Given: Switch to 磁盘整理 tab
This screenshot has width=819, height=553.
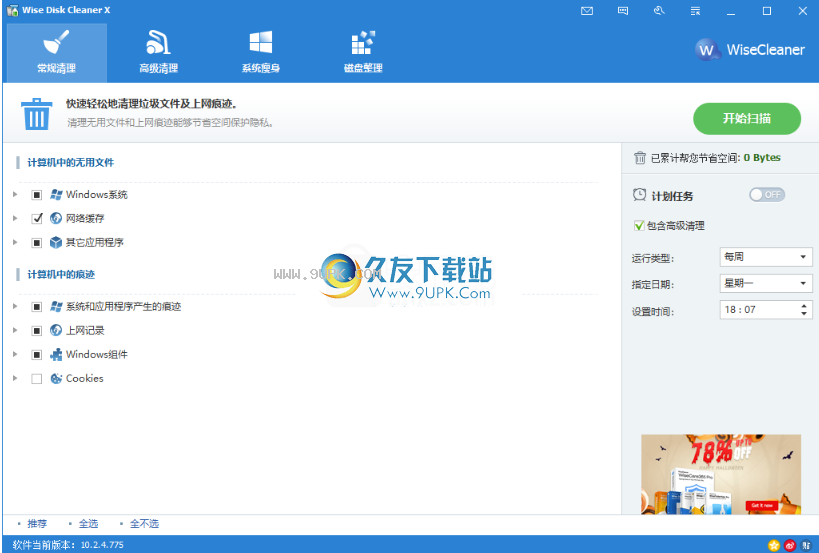Looking at the screenshot, I should coord(363,53).
